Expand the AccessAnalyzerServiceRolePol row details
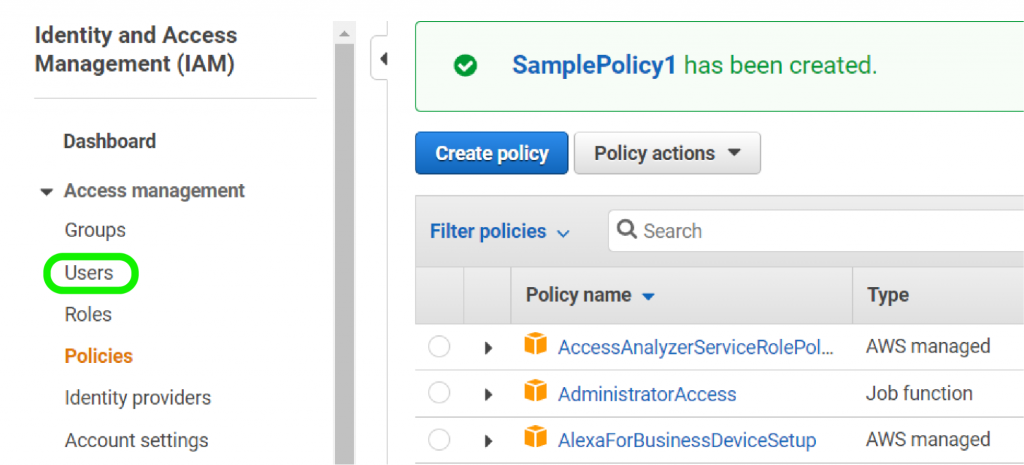Screen dimensions: 1024x465 488,348
